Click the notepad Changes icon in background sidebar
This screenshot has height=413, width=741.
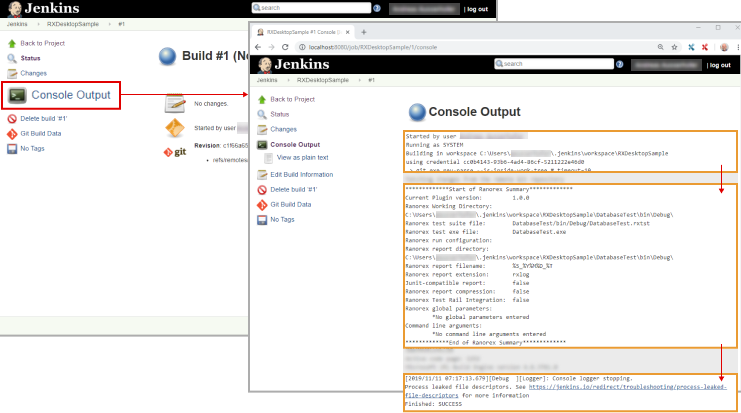(12, 74)
